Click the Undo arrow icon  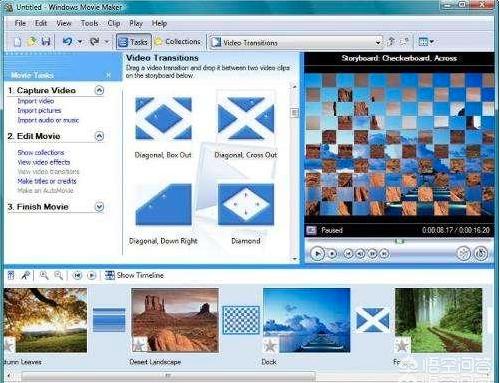(x=67, y=41)
